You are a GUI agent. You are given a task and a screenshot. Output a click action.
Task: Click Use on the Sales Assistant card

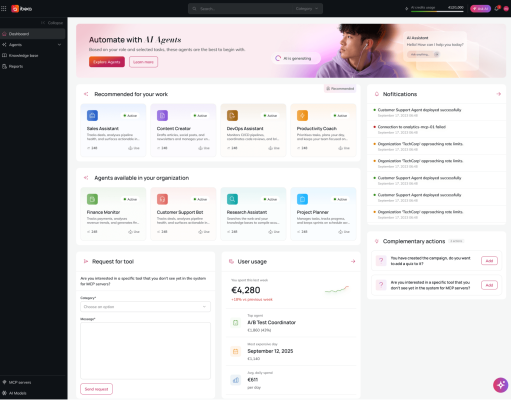134,148
